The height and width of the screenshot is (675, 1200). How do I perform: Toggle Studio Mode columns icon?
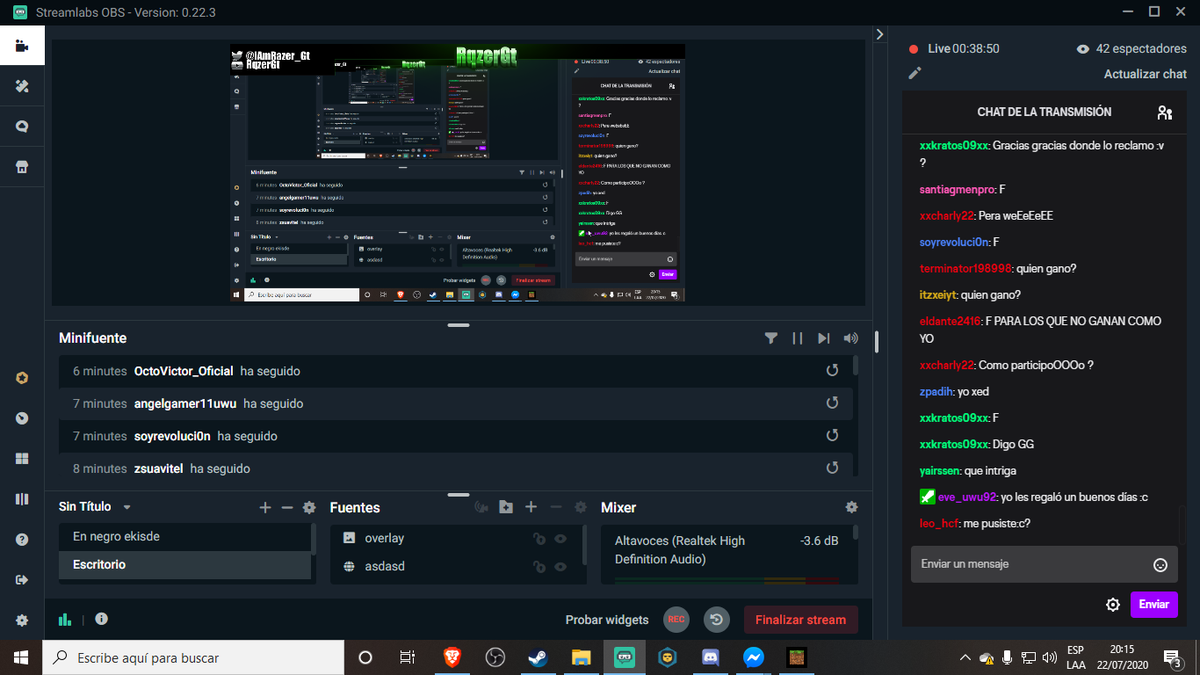pos(22,499)
